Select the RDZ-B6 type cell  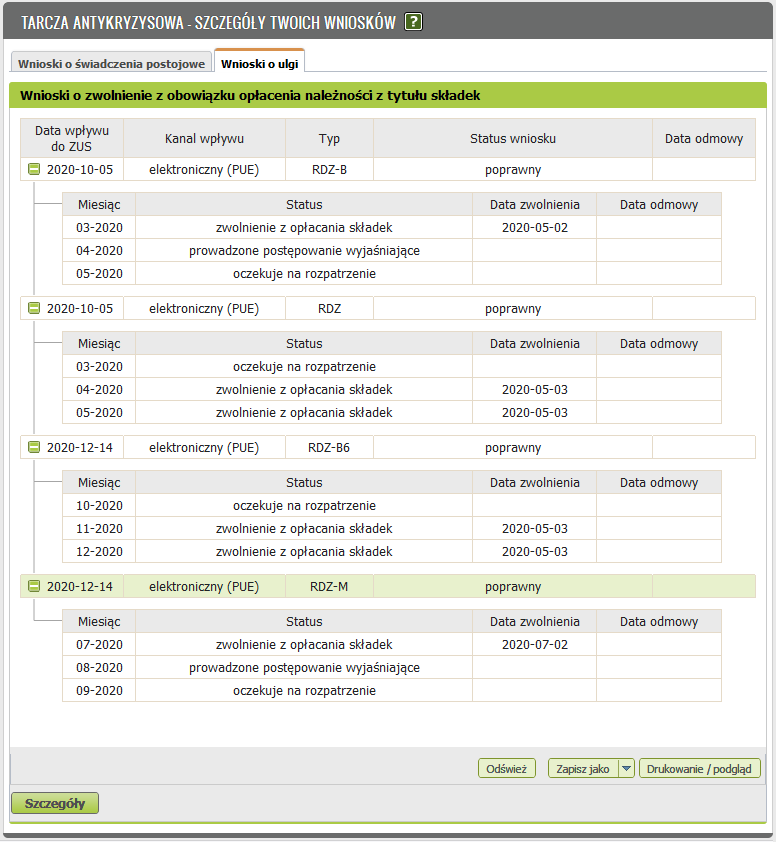tap(329, 447)
